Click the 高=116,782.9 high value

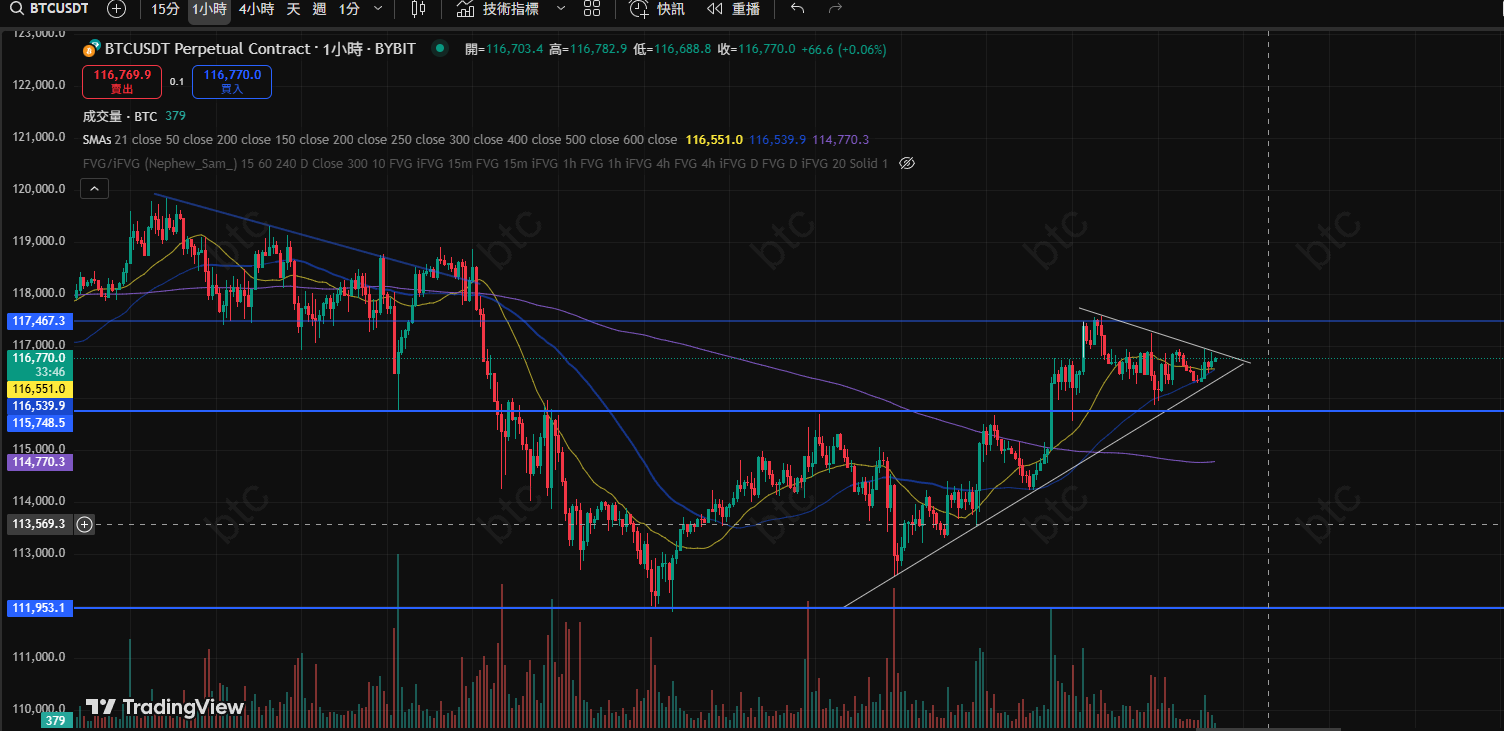pyautogui.click(x=588, y=49)
